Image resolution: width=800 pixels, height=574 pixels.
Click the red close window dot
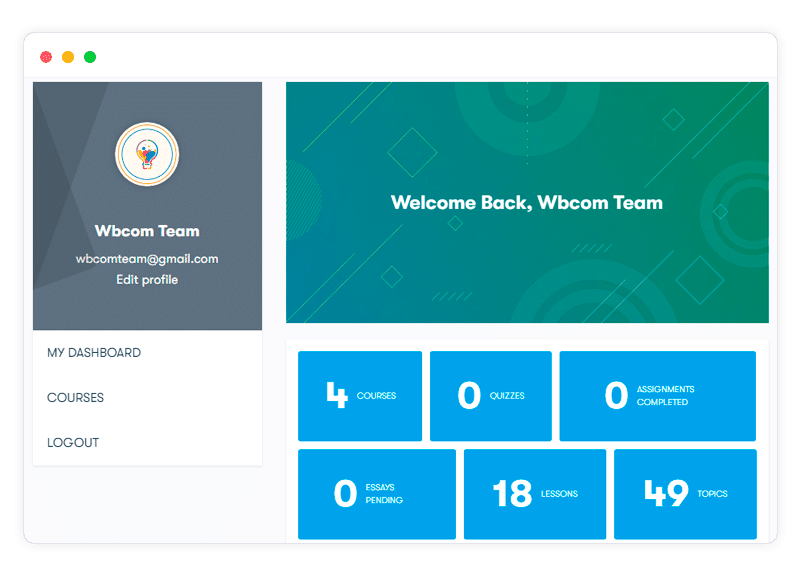point(46,57)
